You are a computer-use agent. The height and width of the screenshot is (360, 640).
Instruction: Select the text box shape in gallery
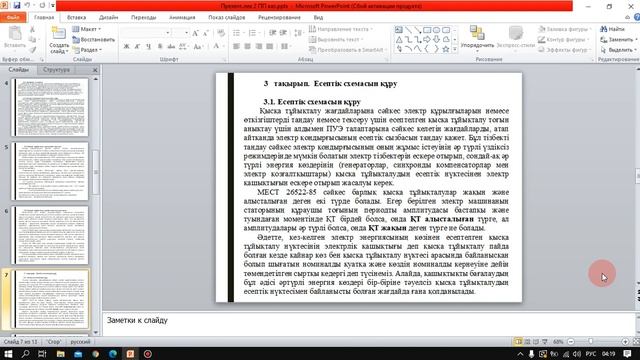[398, 30]
